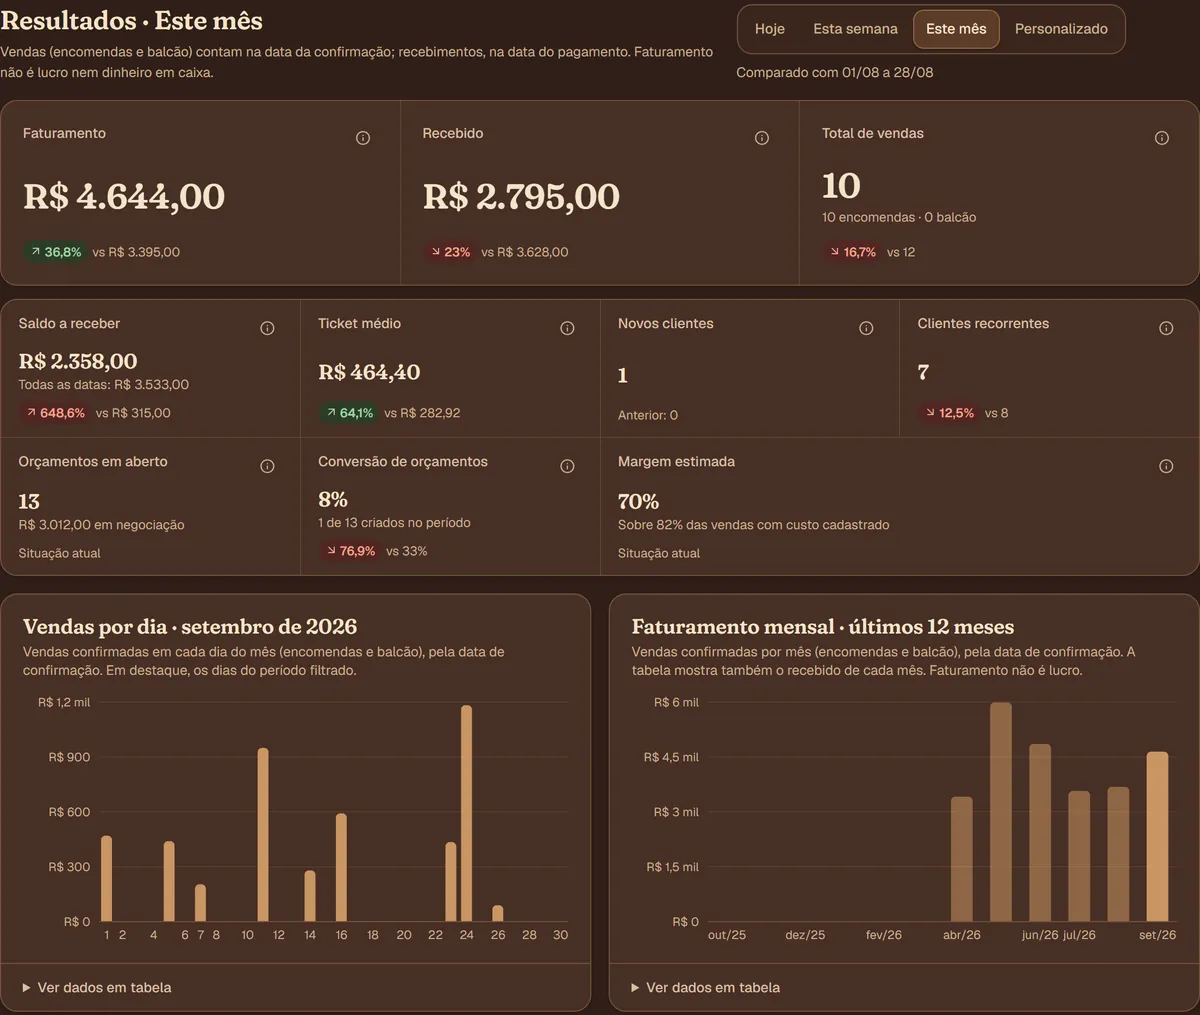Show info for Orçamentos em aberto

pyautogui.click(x=267, y=466)
